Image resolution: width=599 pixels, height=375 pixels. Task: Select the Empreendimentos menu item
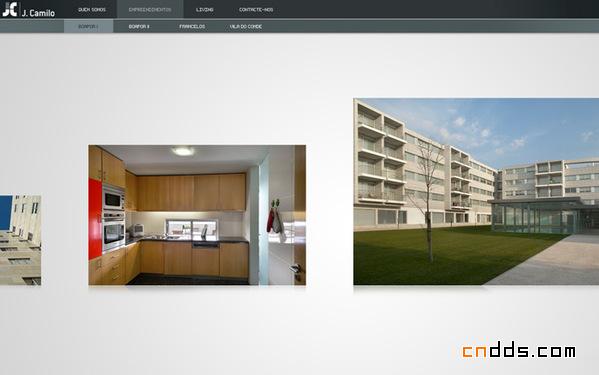click(150, 10)
